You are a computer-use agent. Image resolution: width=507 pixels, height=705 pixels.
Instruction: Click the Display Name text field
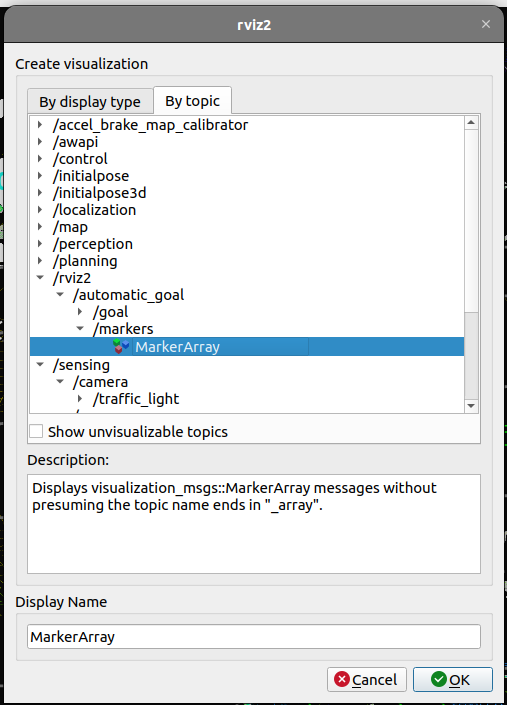pyautogui.click(x=254, y=637)
